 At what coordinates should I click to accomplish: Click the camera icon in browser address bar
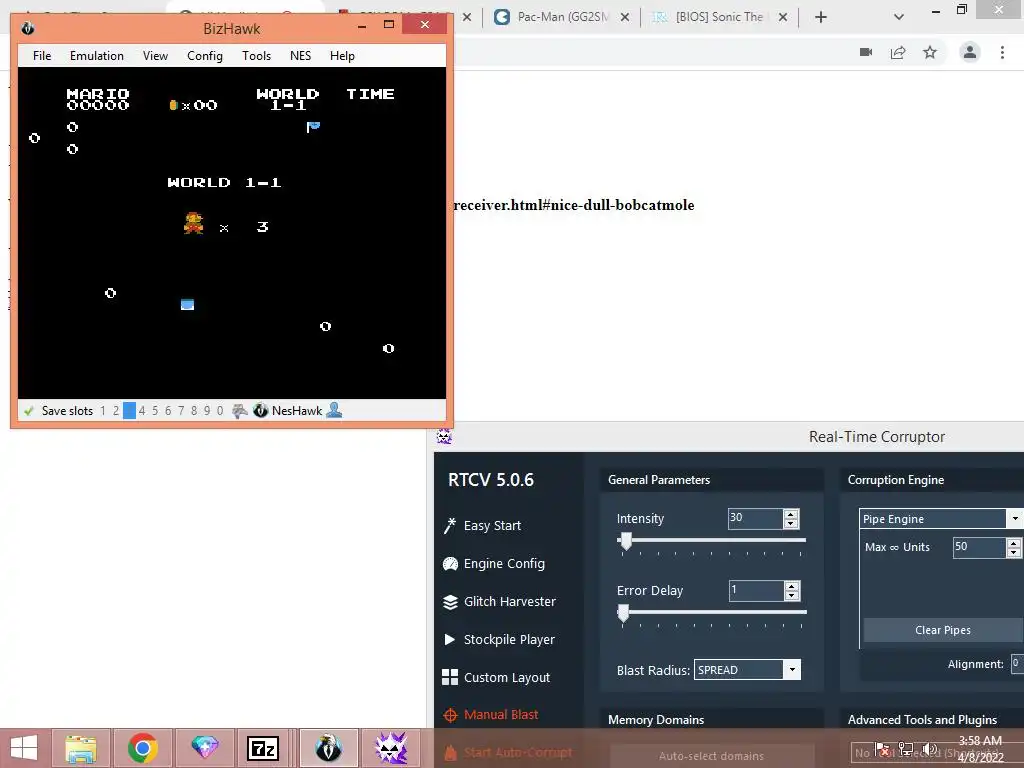866,52
